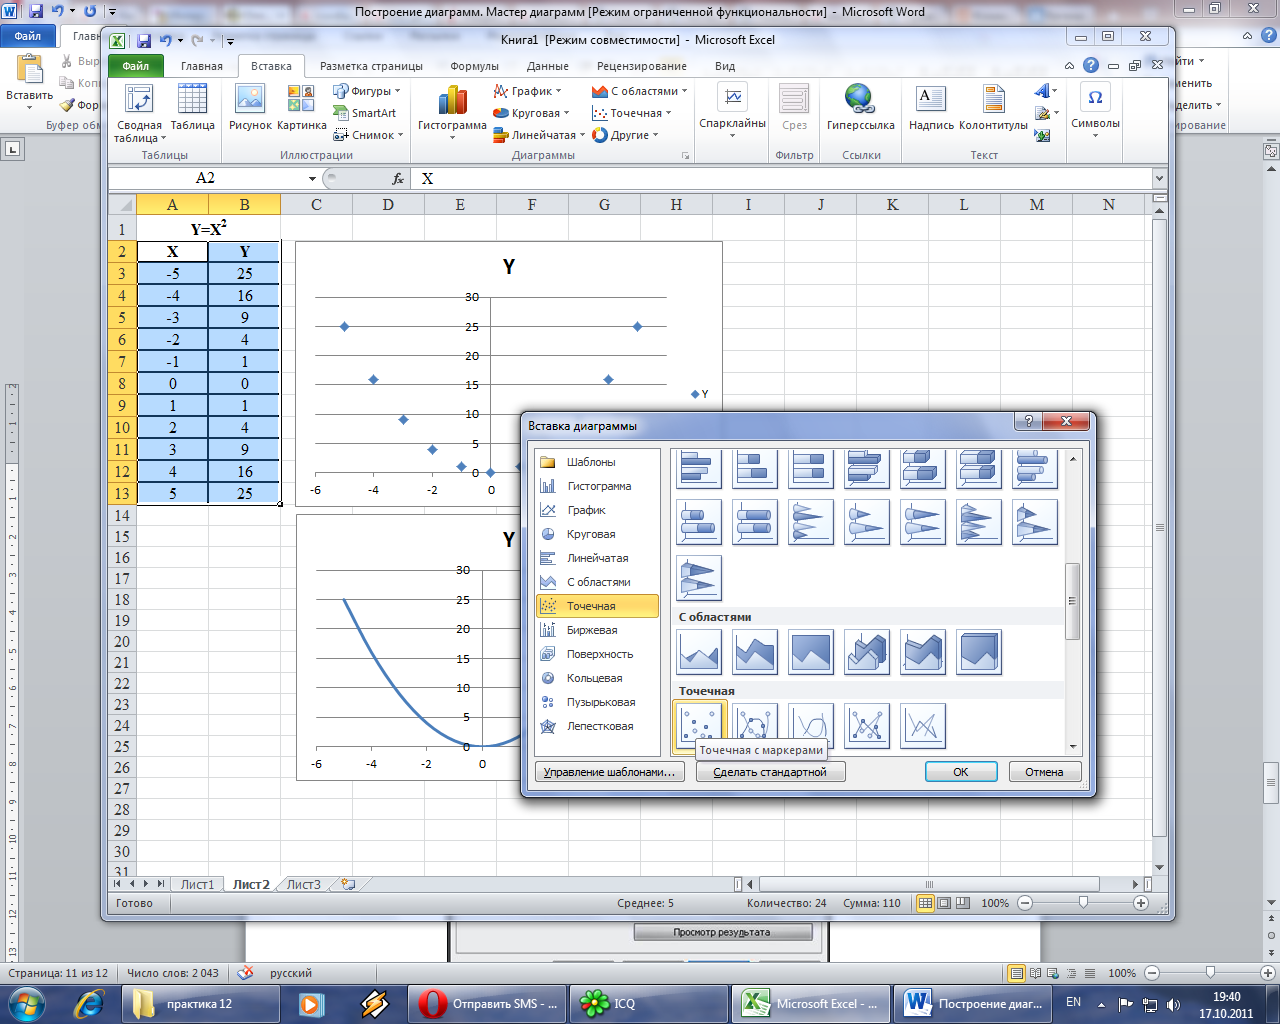Screen dimensions: 1280x1024
Task: Expand the Круговая ribbon dropdown
Action: [531, 113]
